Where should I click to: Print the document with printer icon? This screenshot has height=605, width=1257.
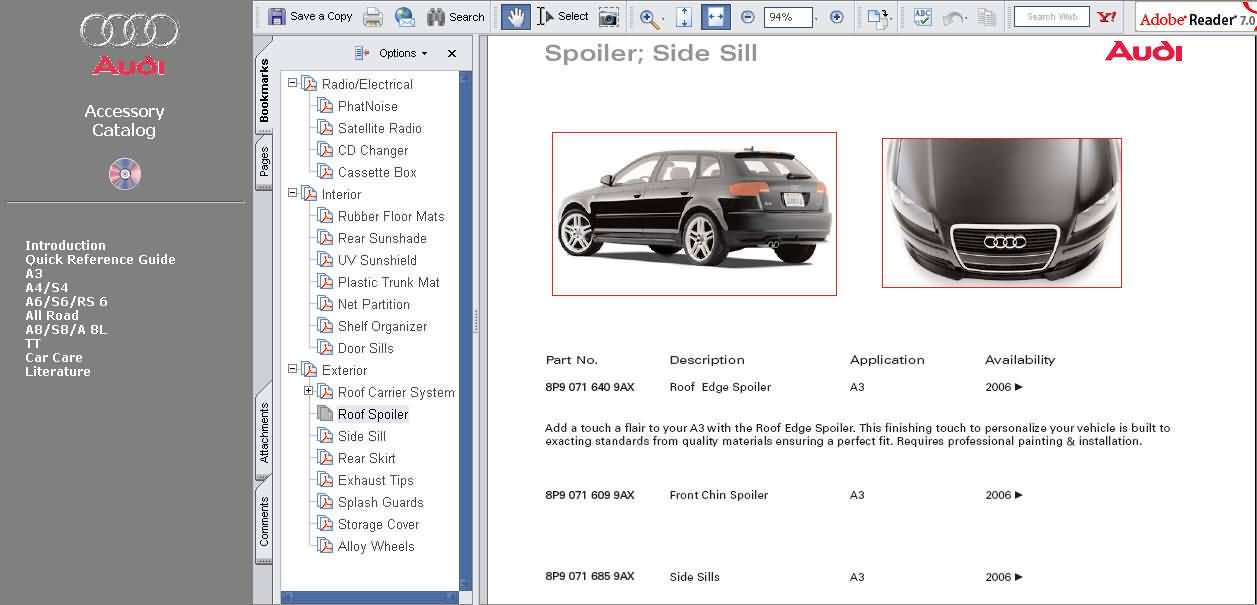(x=373, y=17)
